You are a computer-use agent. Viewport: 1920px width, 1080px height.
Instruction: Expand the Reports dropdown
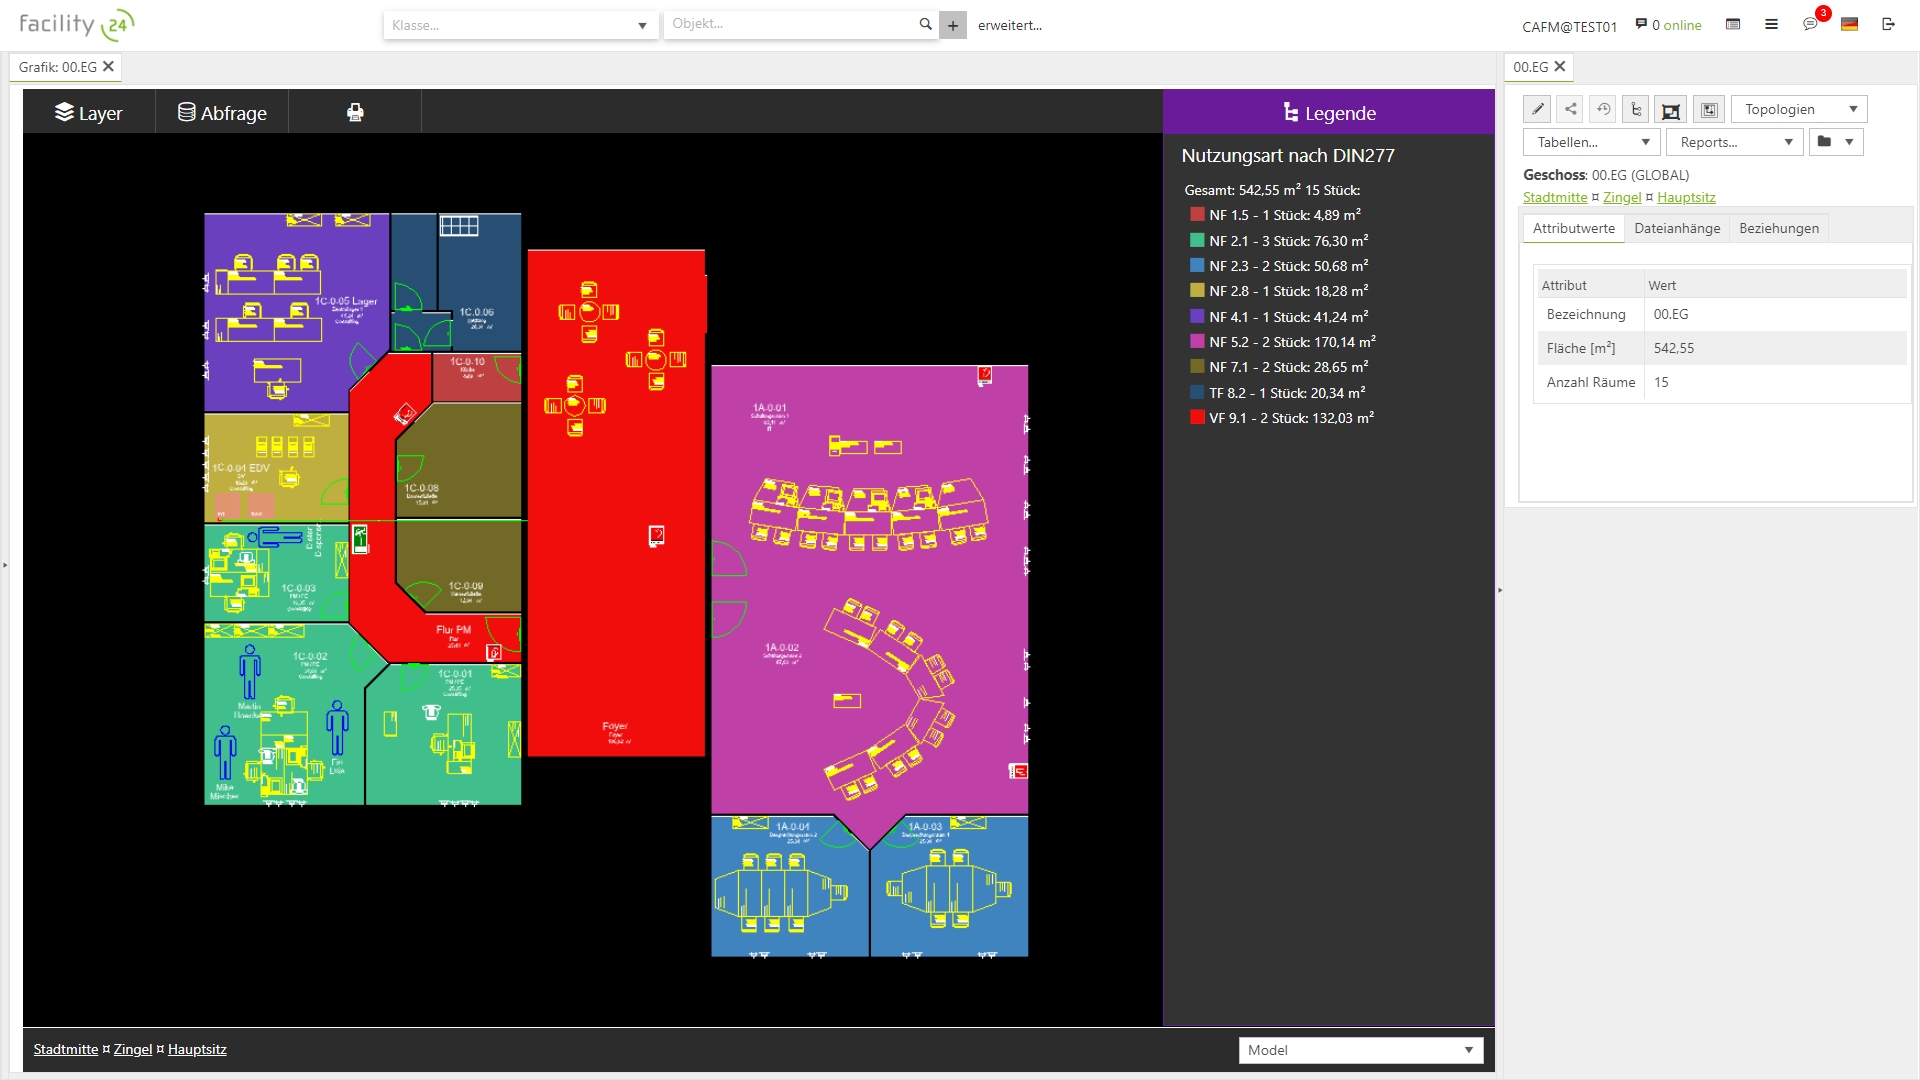[x=1734, y=142]
